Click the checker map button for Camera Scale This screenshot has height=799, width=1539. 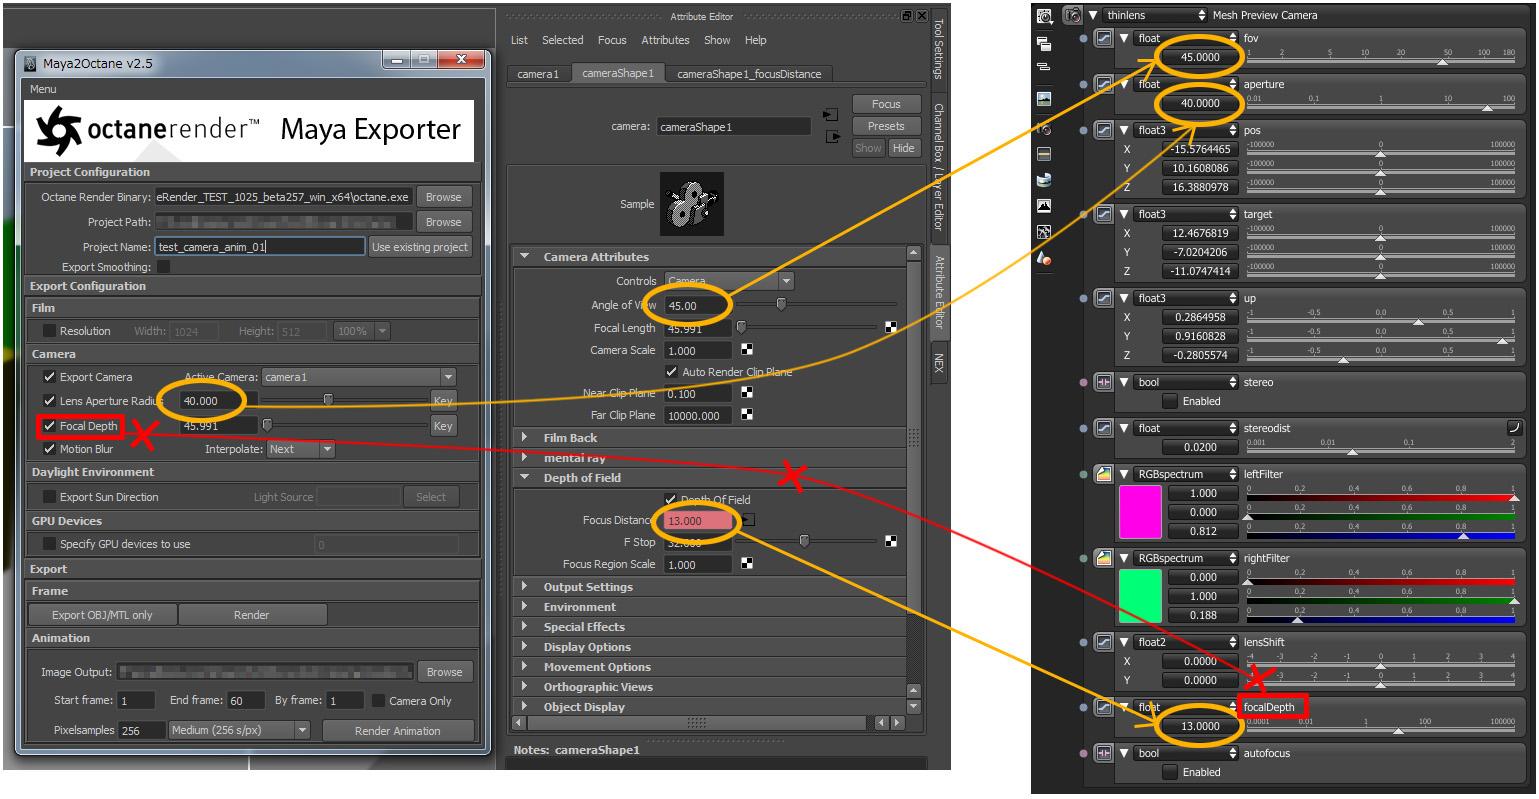[x=747, y=350]
